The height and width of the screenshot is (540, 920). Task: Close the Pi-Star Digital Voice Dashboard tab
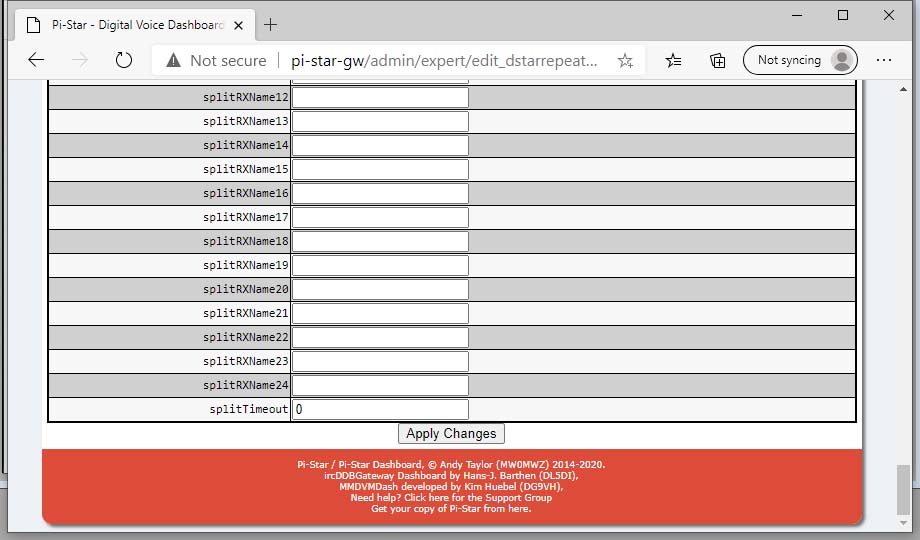[x=238, y=25]
